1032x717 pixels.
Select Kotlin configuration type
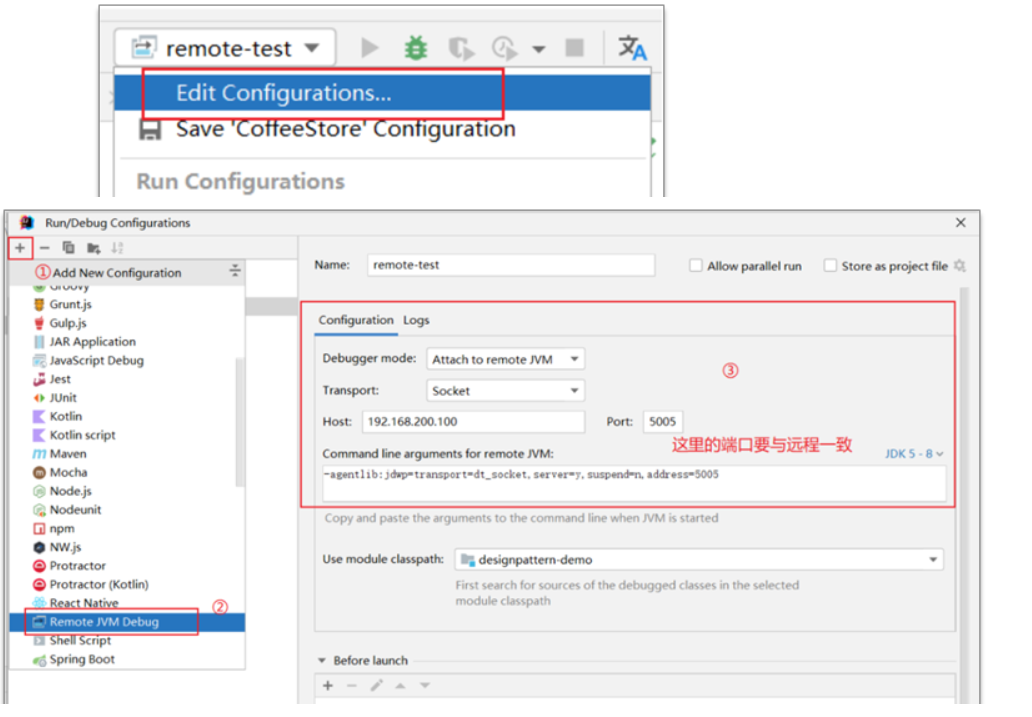tap(128, 416)
